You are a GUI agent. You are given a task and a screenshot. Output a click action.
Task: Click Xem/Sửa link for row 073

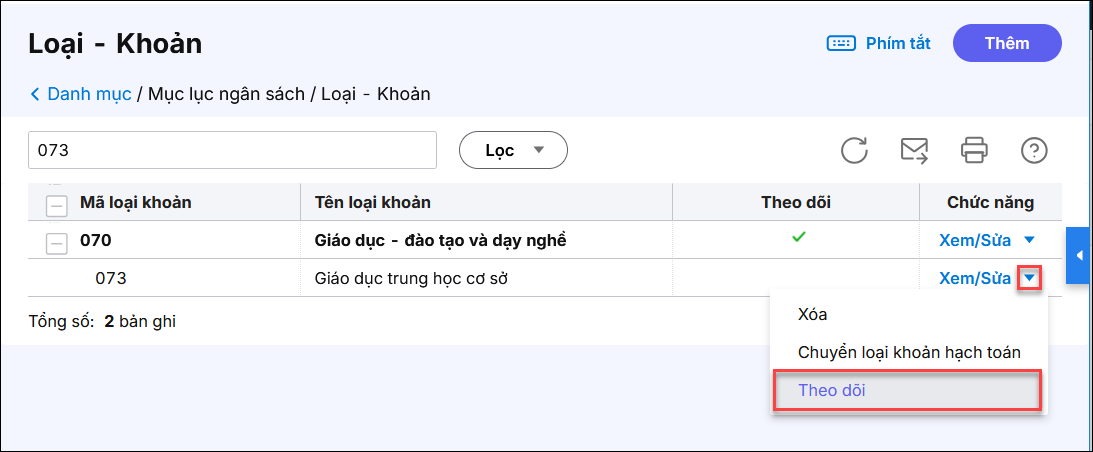point(974,278)
